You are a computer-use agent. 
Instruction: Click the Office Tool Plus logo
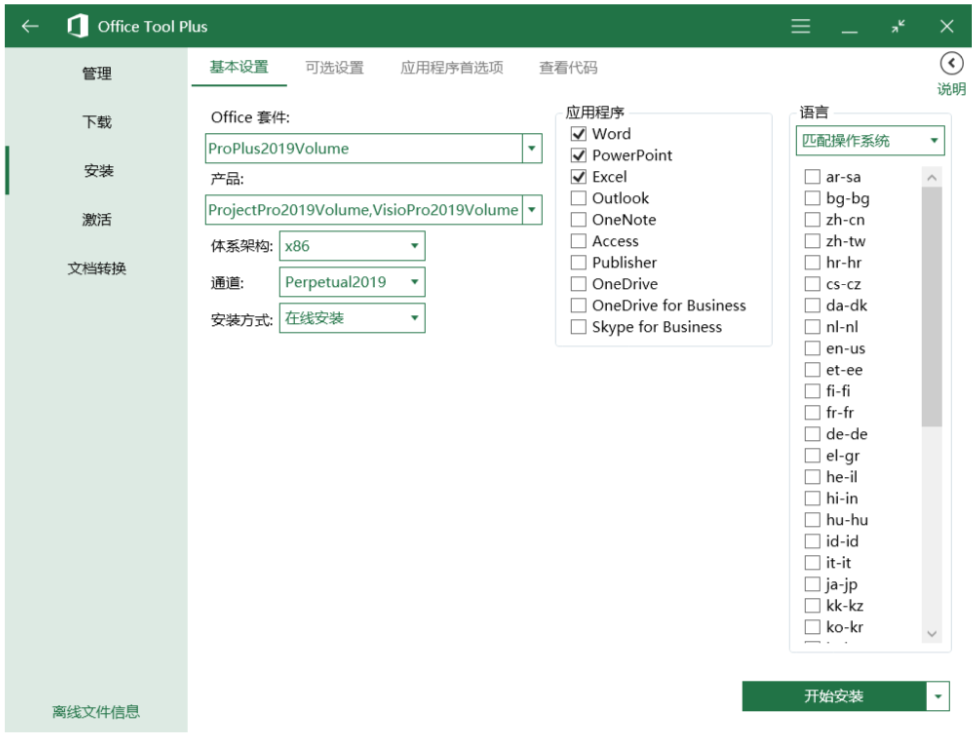point(77,27)
